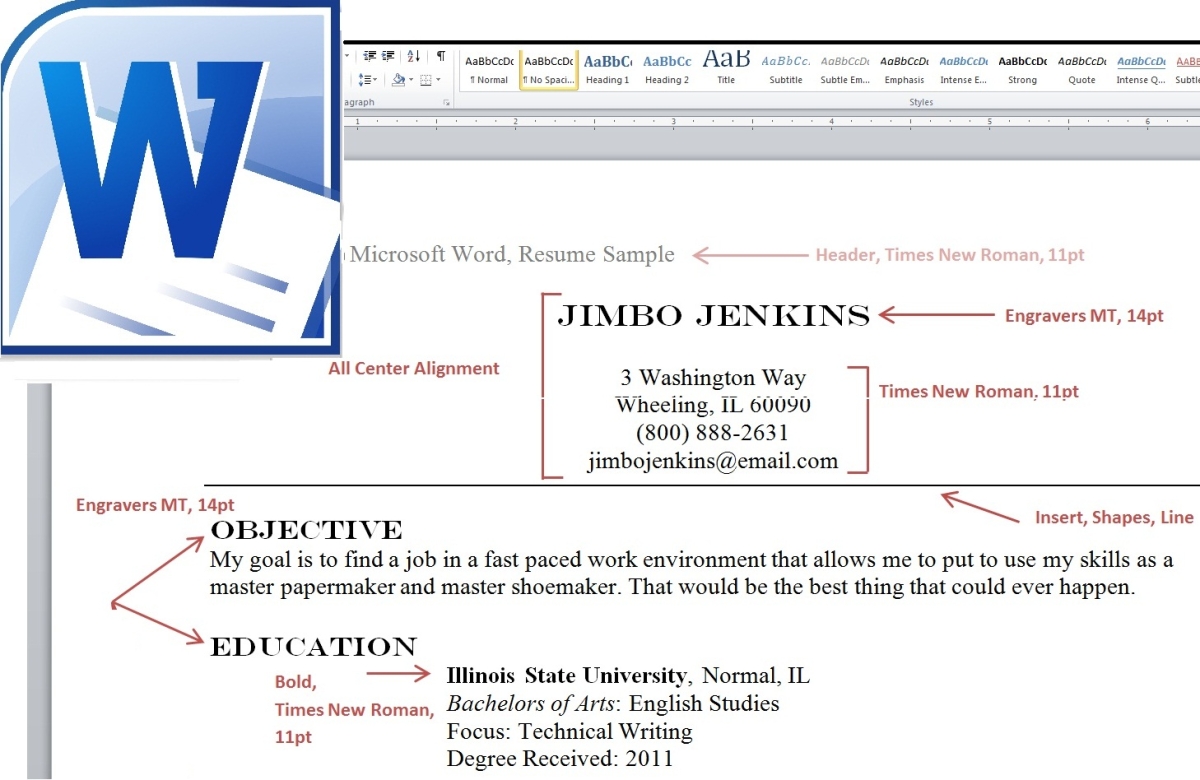
Task: Select the shading color swatch below the paint bucket
Action: coord(399,86)
